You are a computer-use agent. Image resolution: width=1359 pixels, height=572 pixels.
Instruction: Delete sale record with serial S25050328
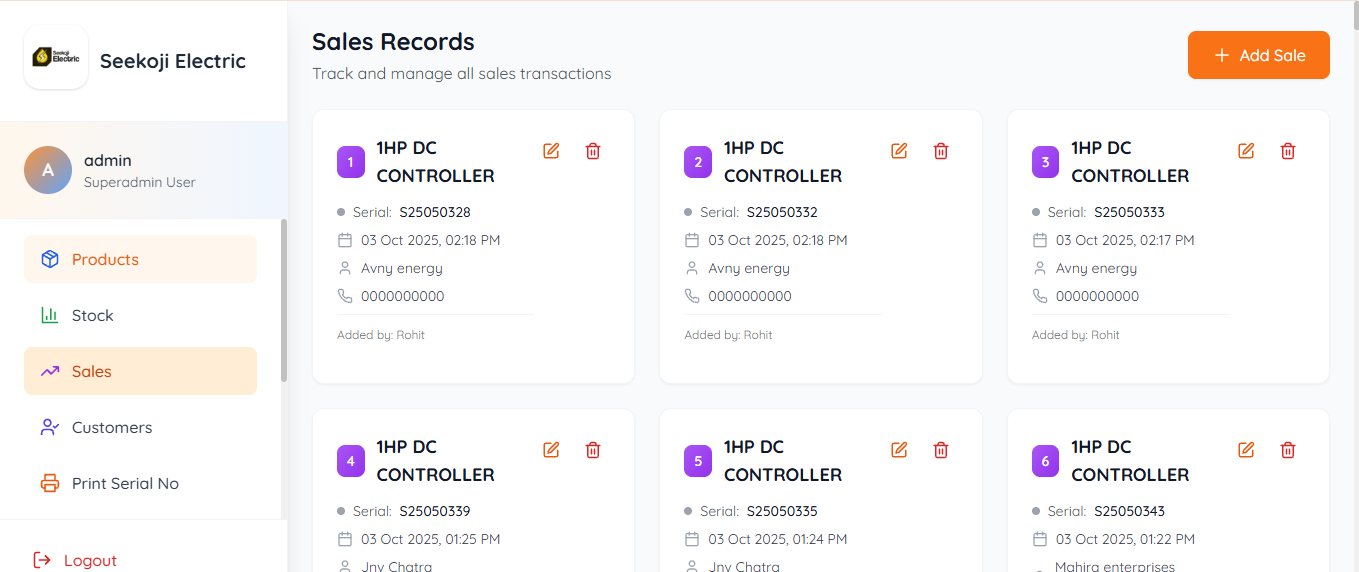(593, 151)
